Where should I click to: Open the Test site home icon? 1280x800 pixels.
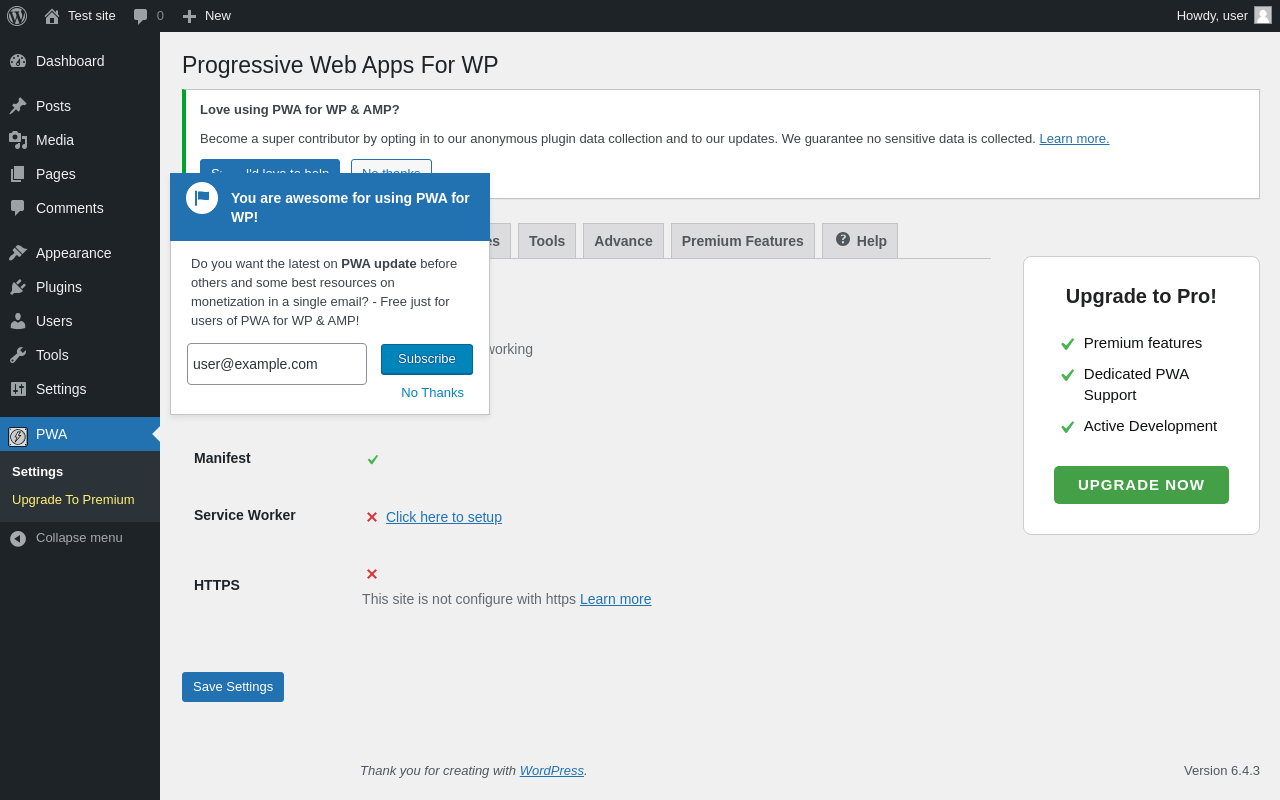(52, 16)
